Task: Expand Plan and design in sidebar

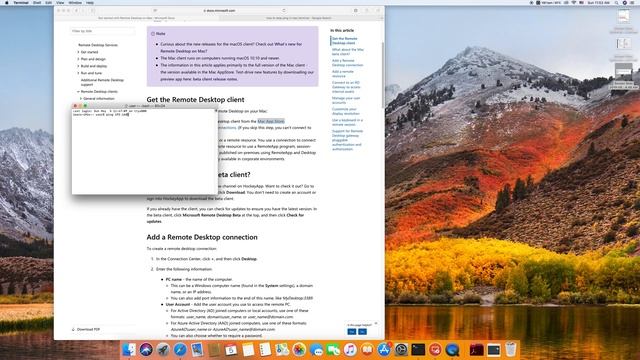Action: coord(78,59)
